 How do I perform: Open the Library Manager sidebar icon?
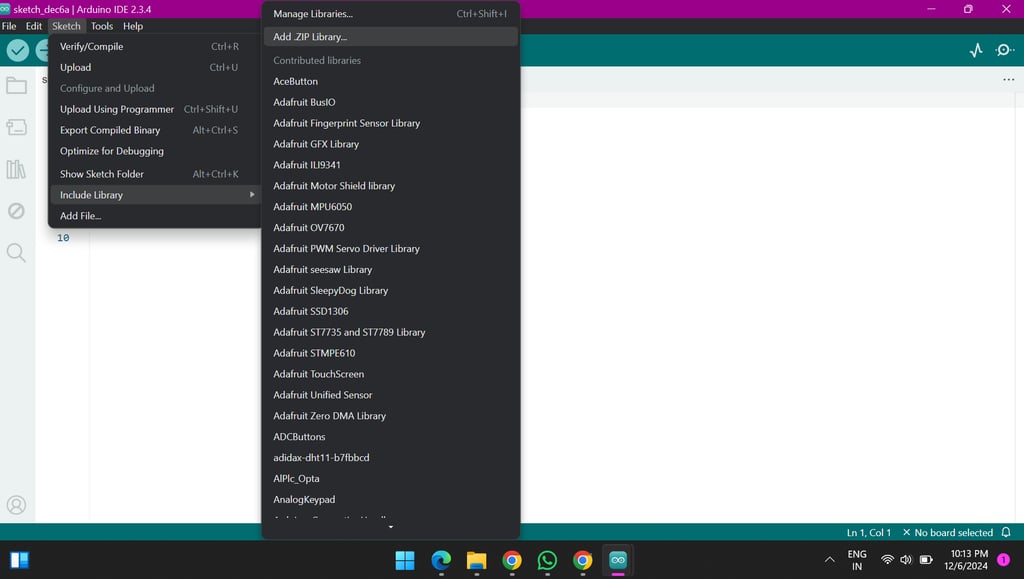pos(16,169)
